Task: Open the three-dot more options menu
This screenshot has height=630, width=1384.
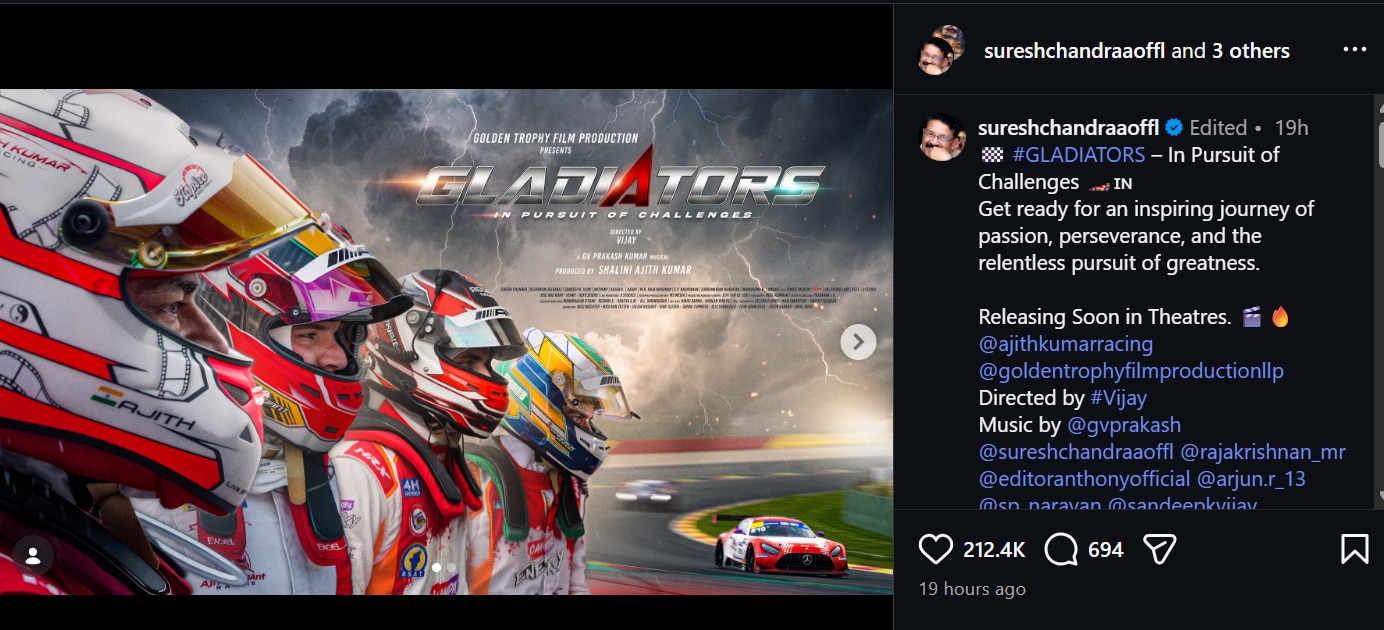Action: [1354, 50]
